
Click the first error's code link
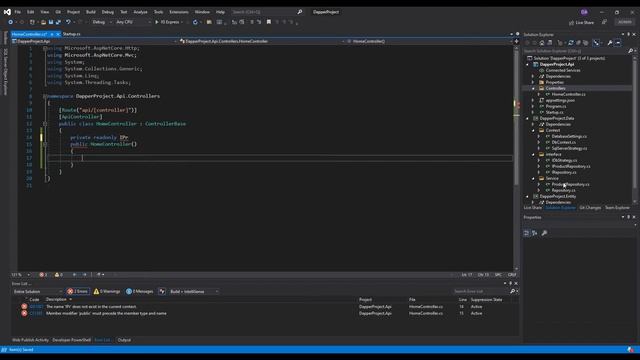(x=36, y=307)
